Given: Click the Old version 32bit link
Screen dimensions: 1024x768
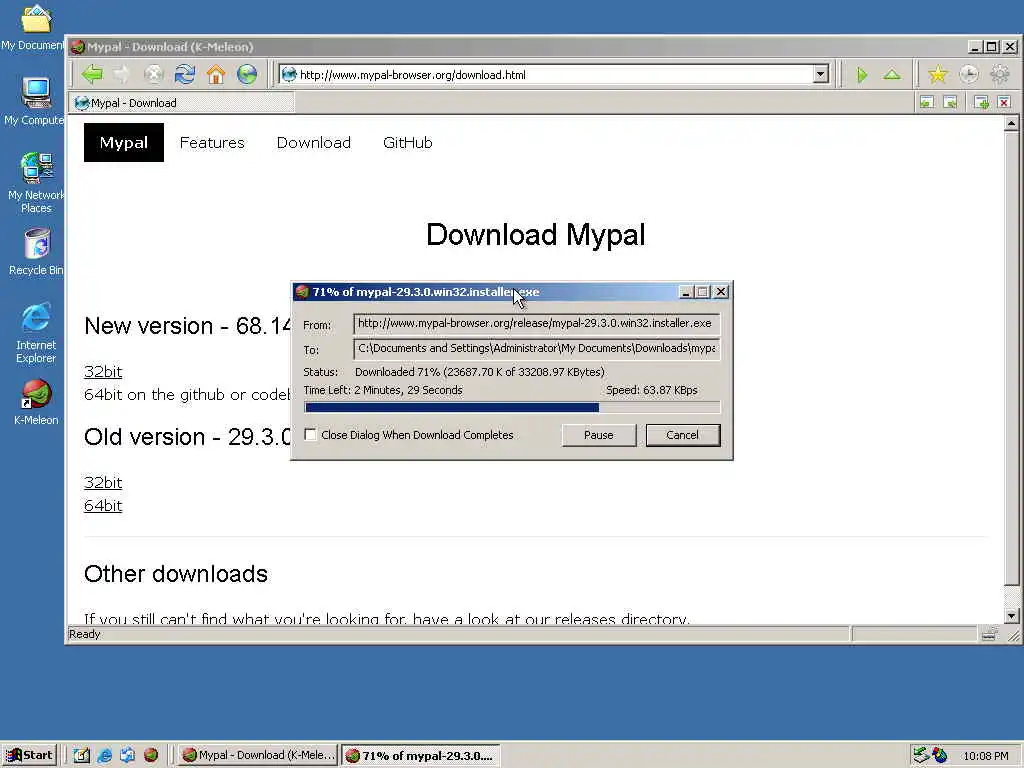Looking at the screenshot, I should (x=103, y=483).
